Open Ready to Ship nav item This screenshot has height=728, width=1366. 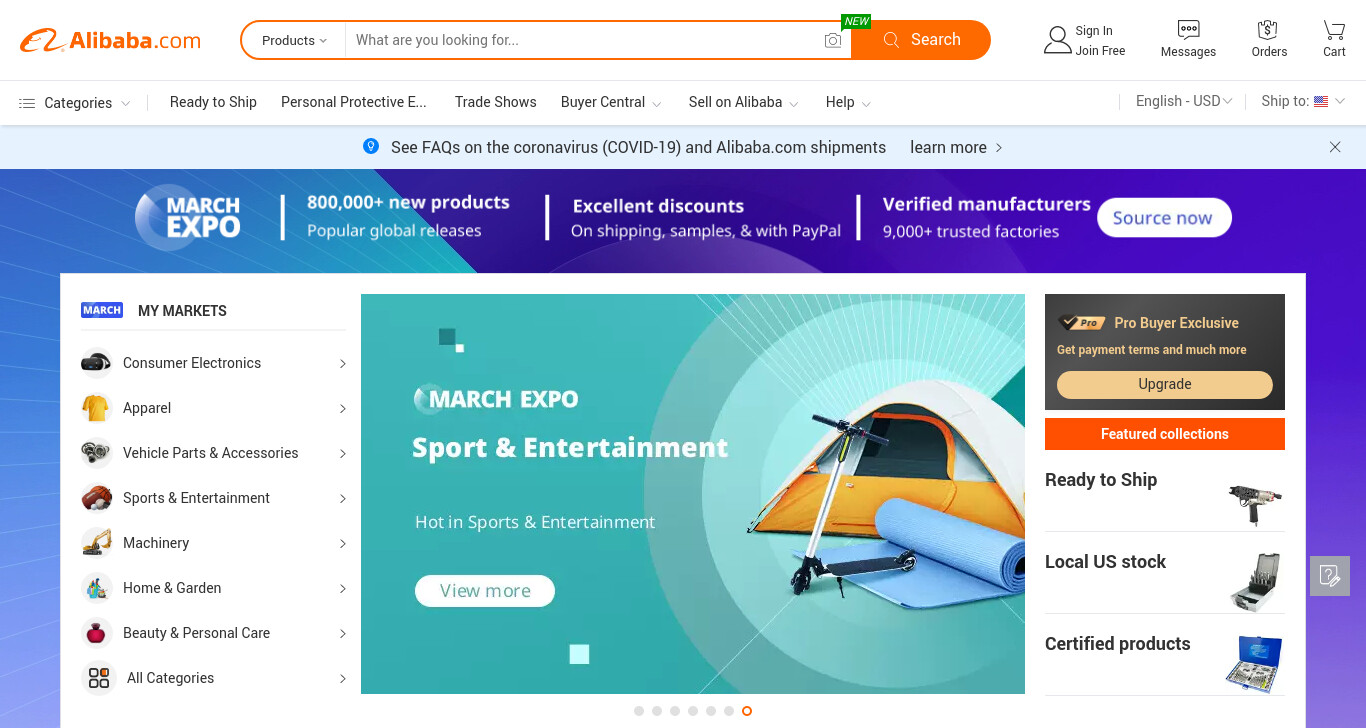click(213, 102)
